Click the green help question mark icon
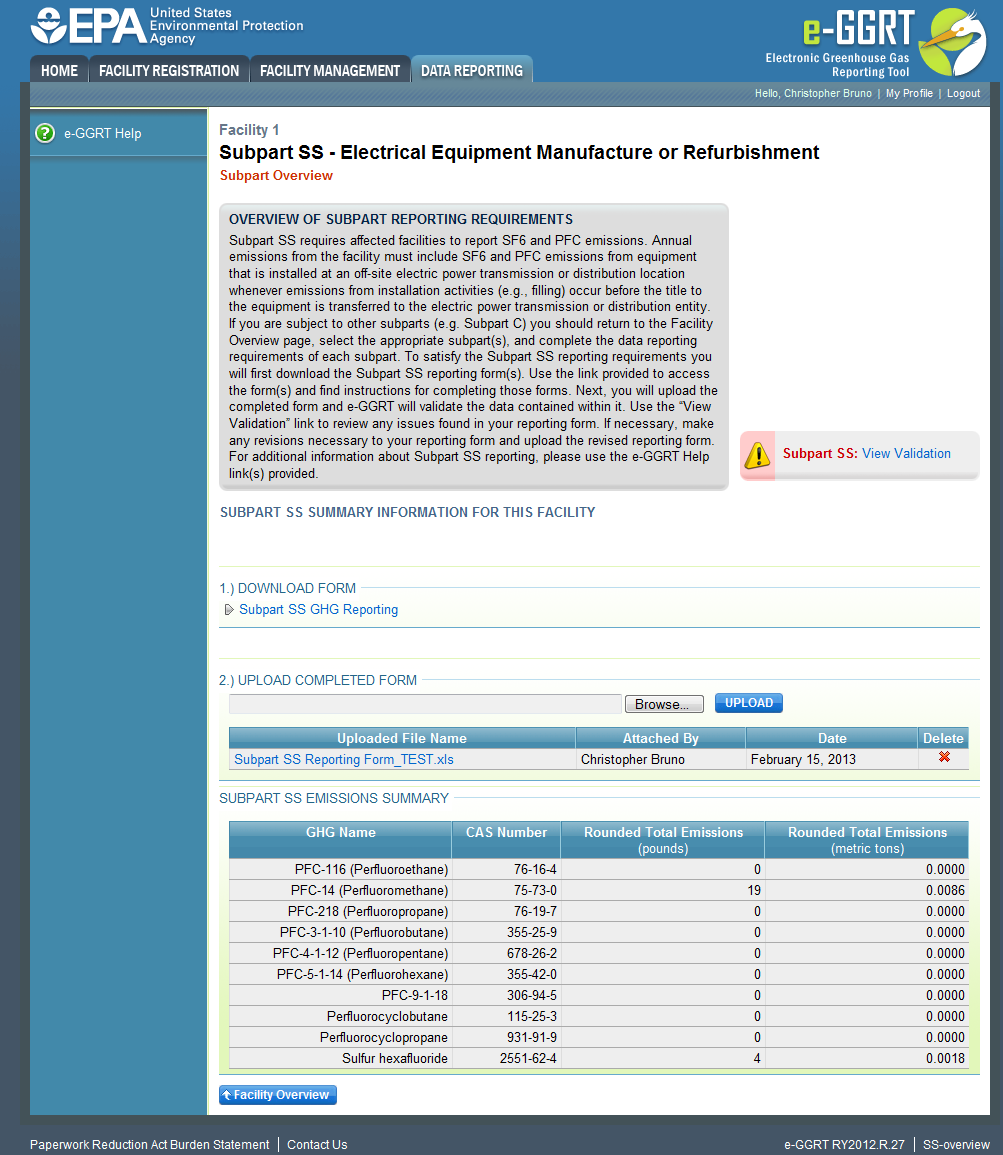1003x1155 pixels. click(x=45, y=133)
